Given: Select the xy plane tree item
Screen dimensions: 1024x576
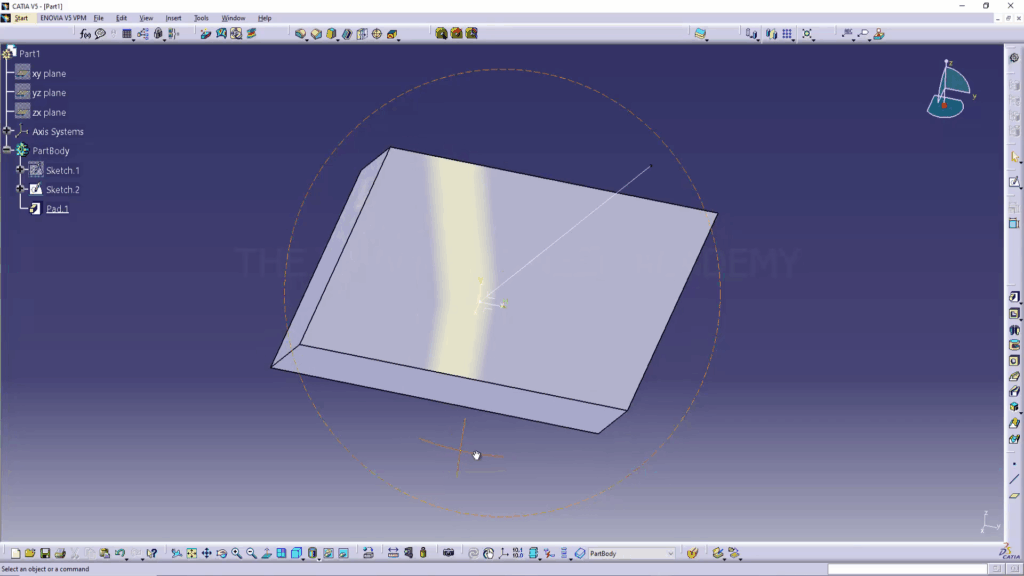Looking at the screenshot, I should click(x=48, y=74).
